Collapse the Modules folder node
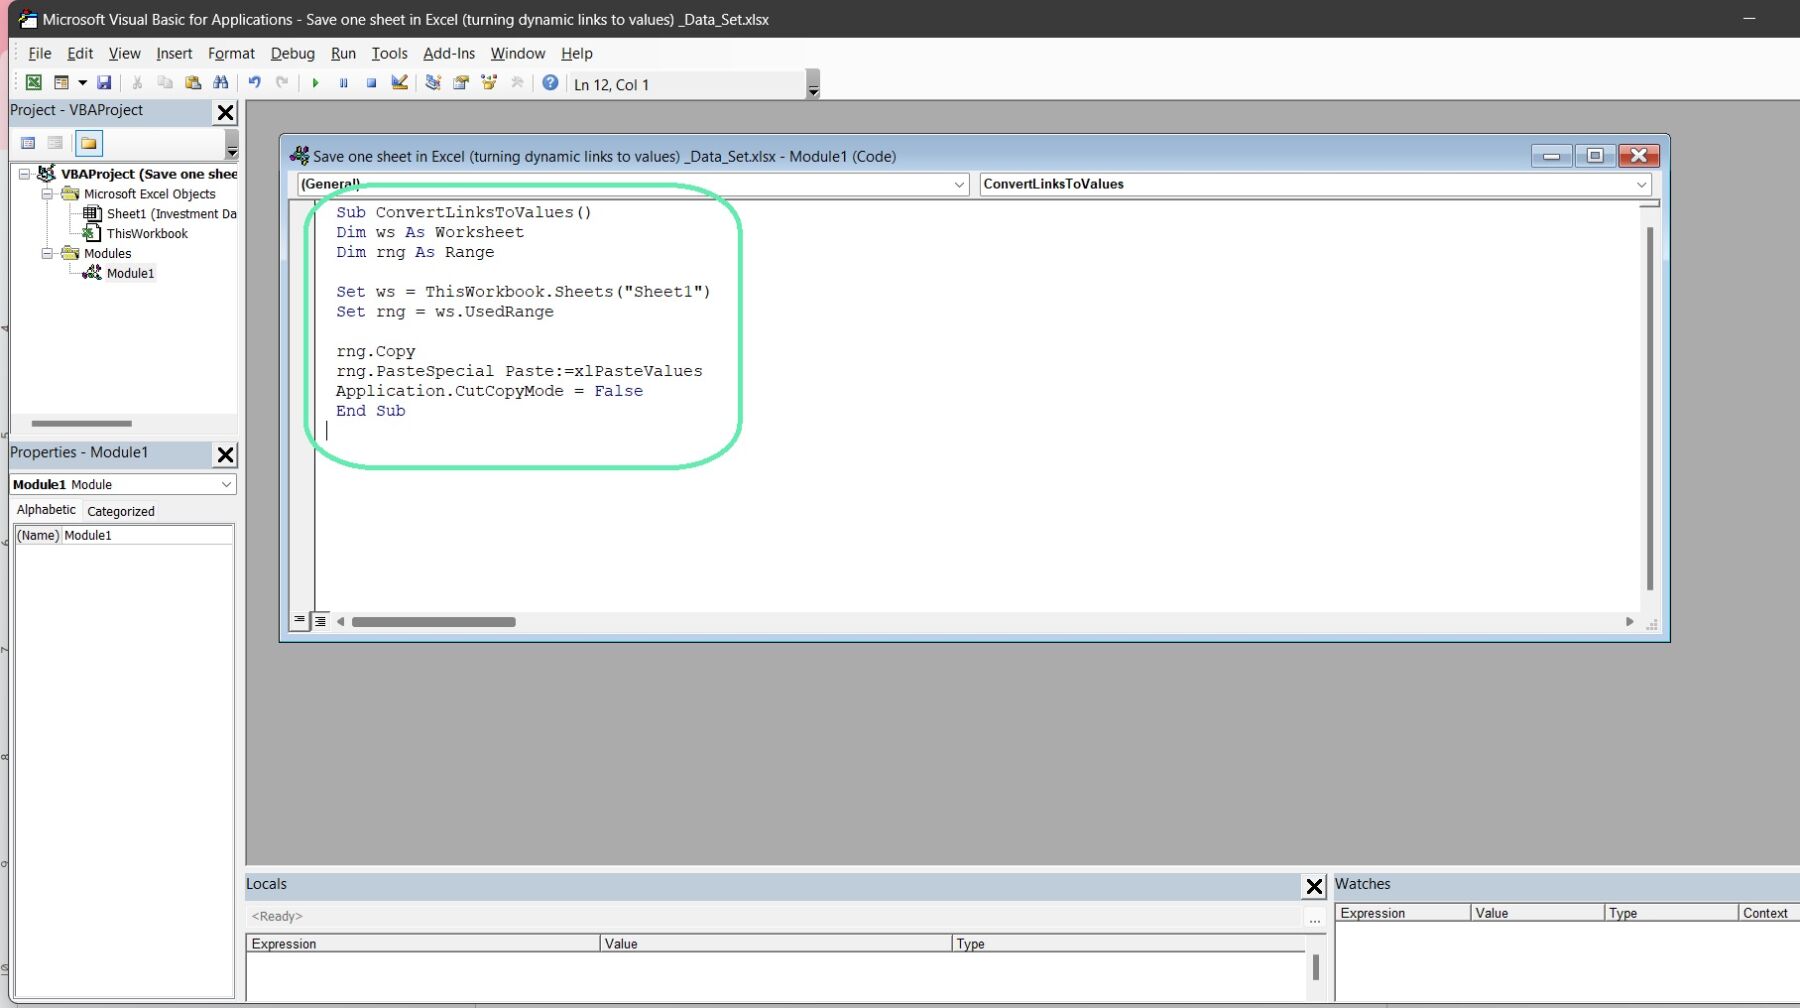 [x=47, y=253]
